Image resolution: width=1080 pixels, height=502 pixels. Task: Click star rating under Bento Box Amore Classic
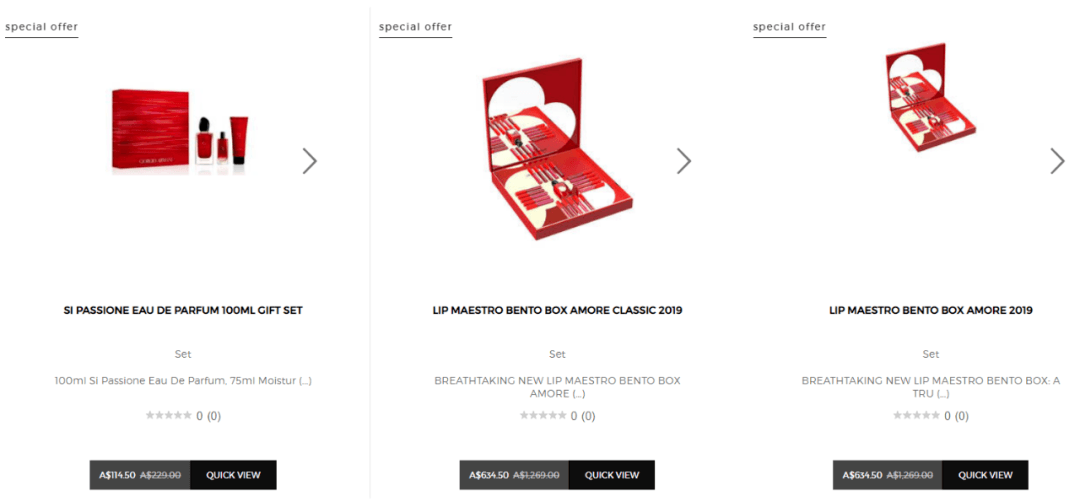point(543,415)
